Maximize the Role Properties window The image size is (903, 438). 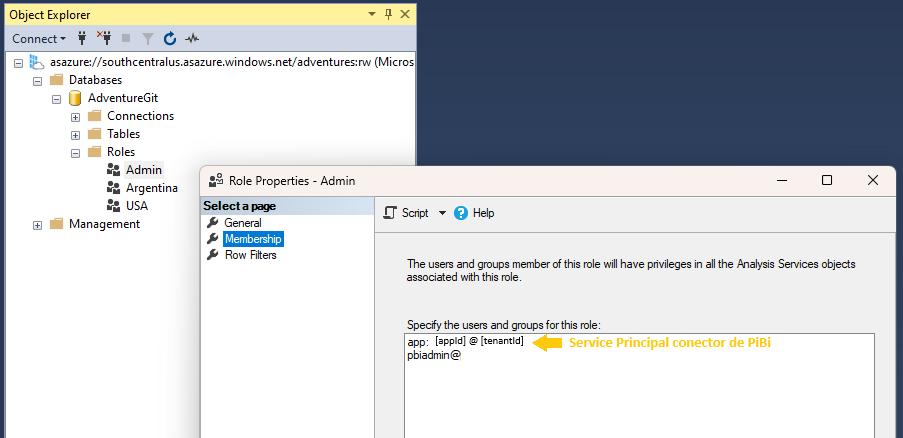[x=827, y=180]
